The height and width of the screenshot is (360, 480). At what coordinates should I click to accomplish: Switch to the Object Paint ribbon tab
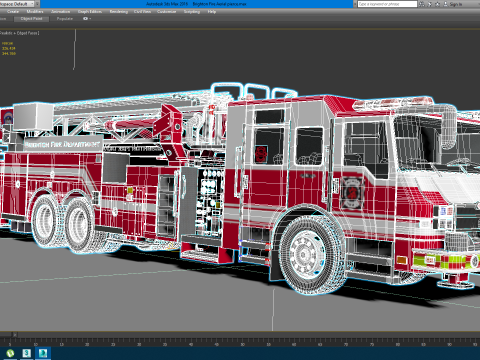[31, 19]
